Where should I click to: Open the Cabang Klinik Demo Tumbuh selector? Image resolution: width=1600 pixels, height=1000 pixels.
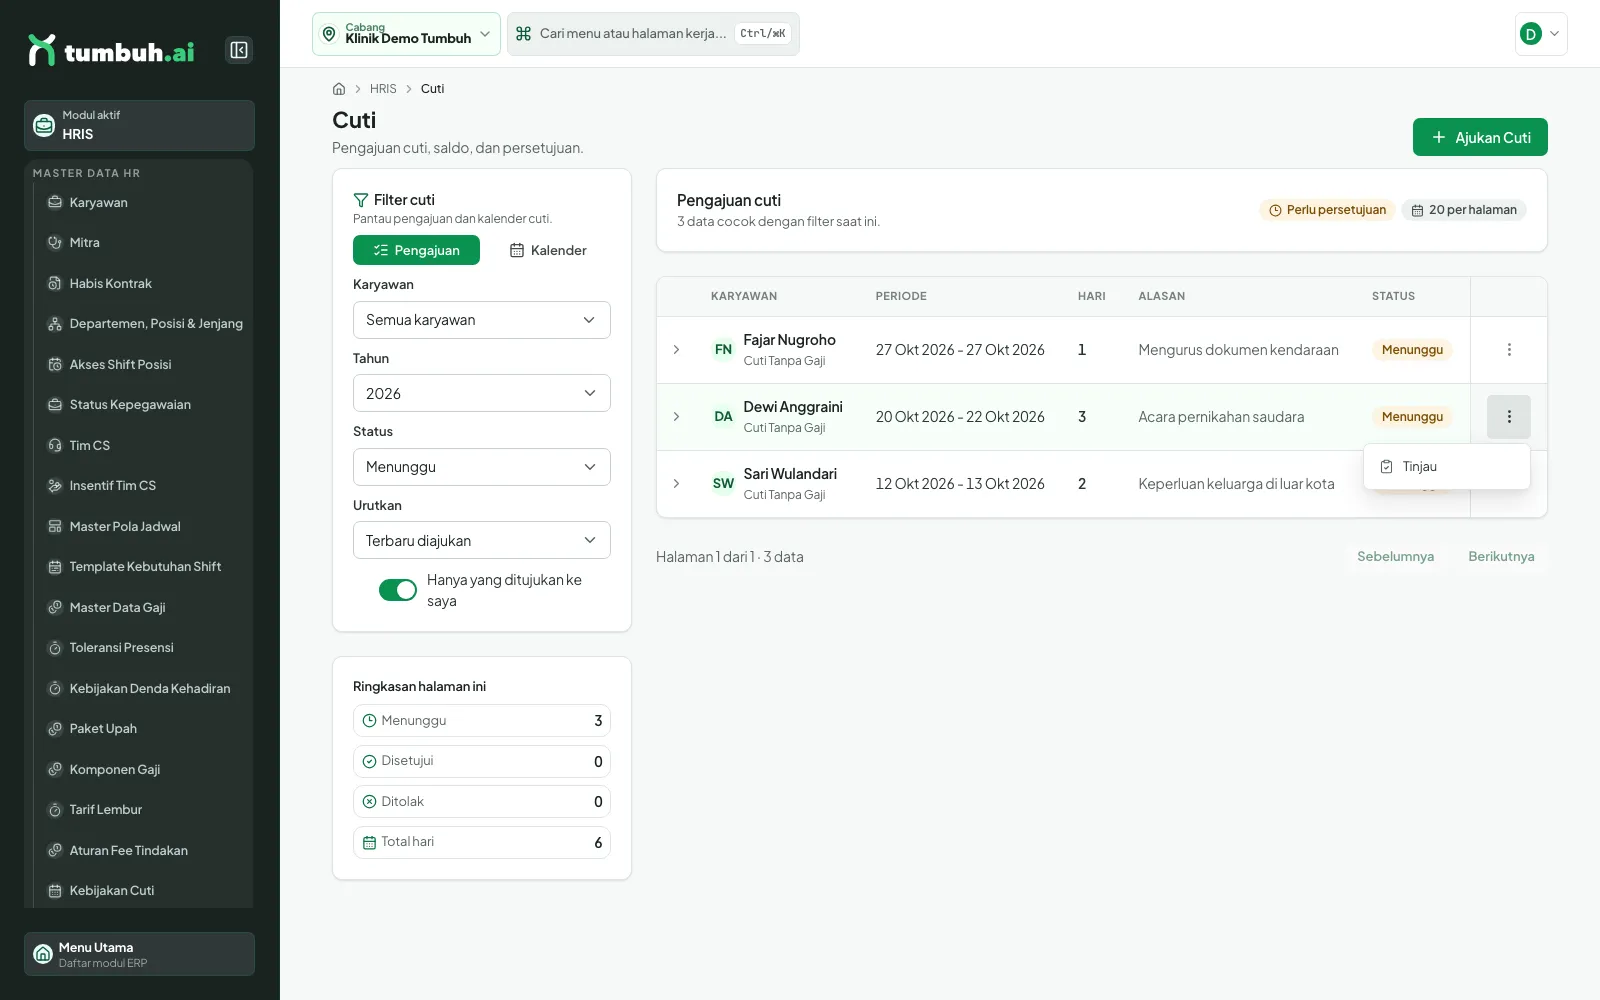click(406, 34)
